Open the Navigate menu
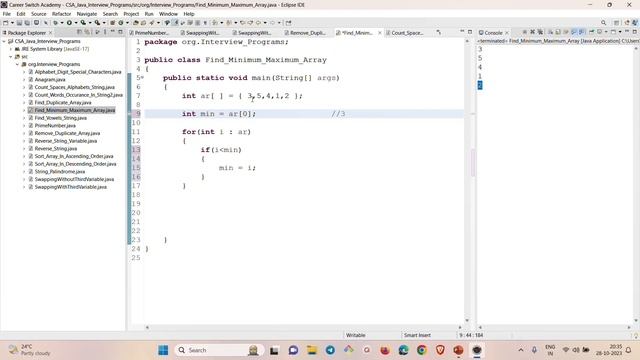This screenshot has height=360, width=640. point(87,14)
